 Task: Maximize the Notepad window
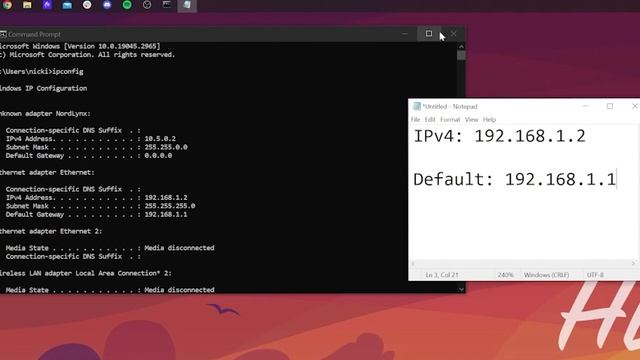point(610,106)
